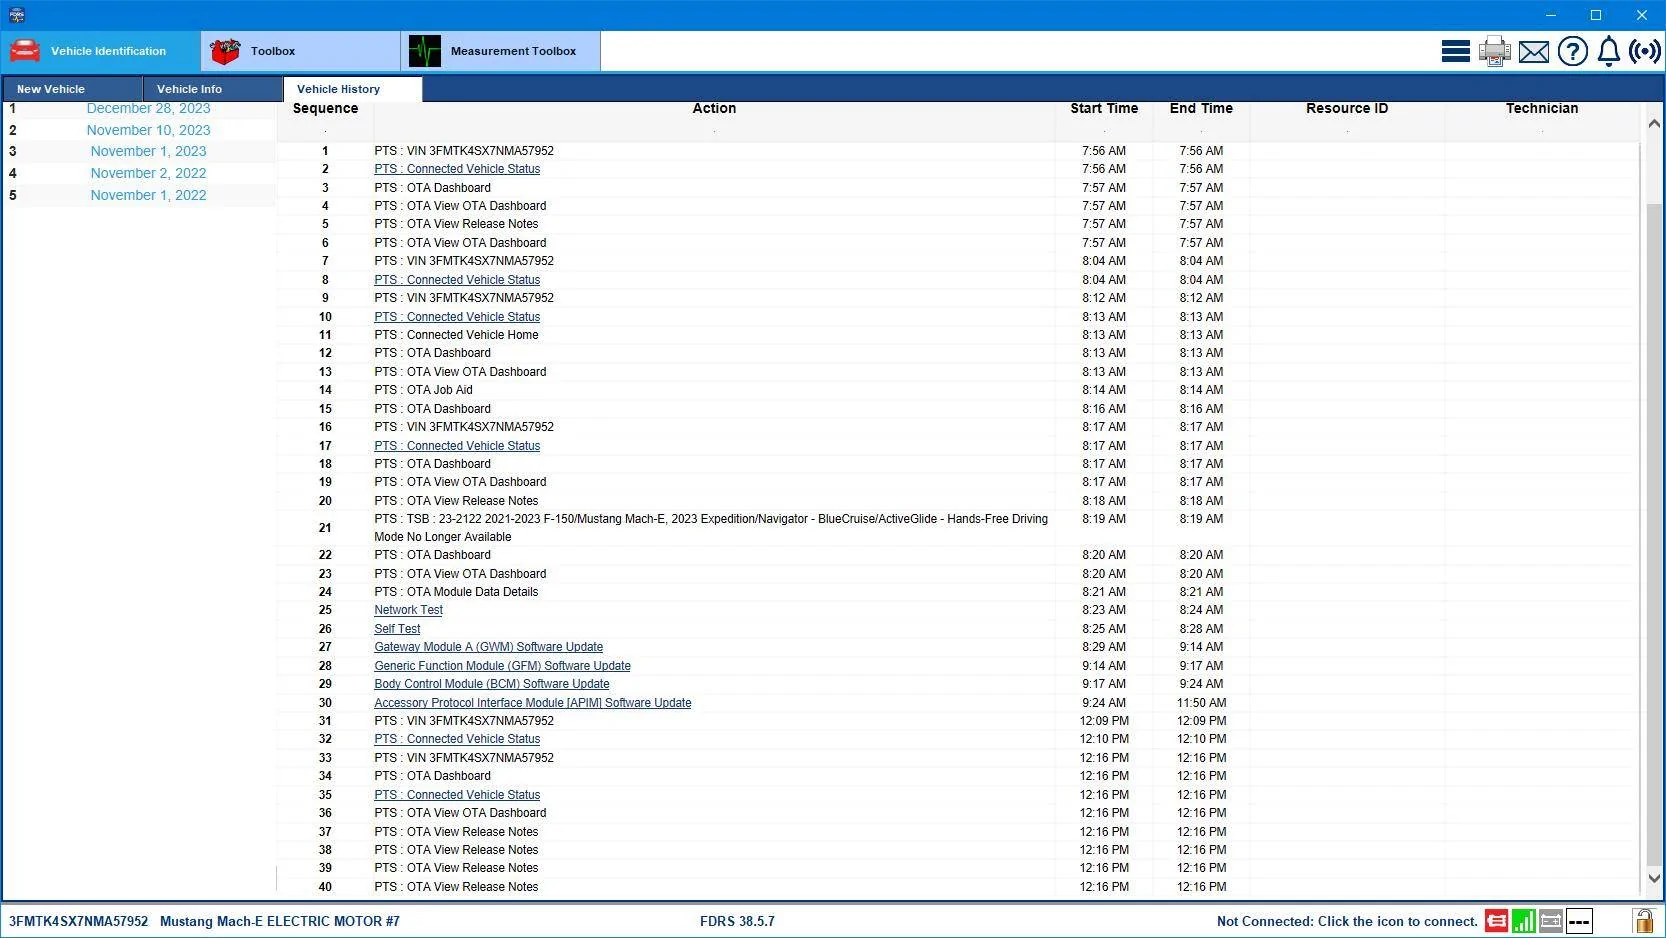Select the November 10, 2023 session

point(148,130)
